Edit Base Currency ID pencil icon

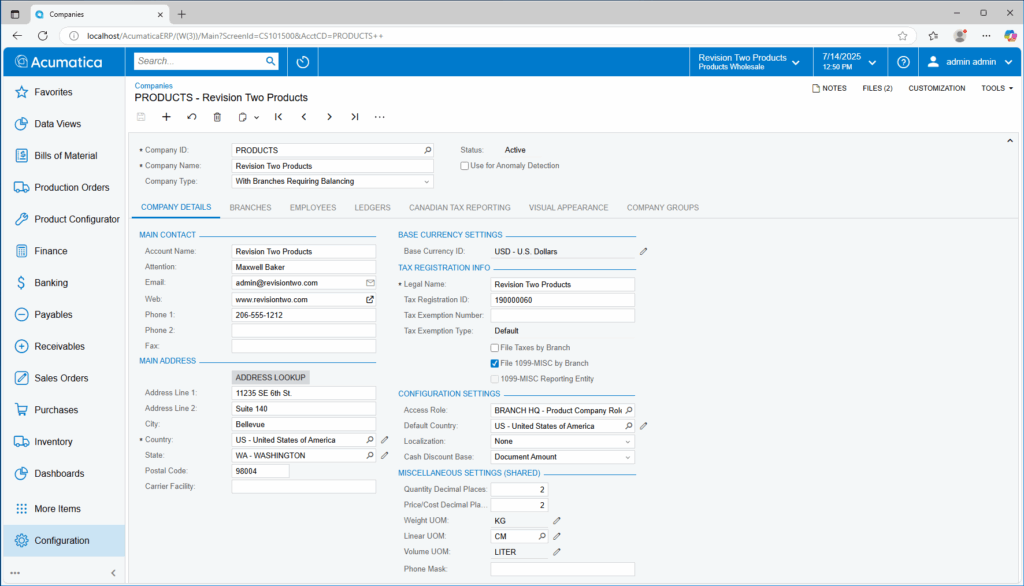click(643, 252)
